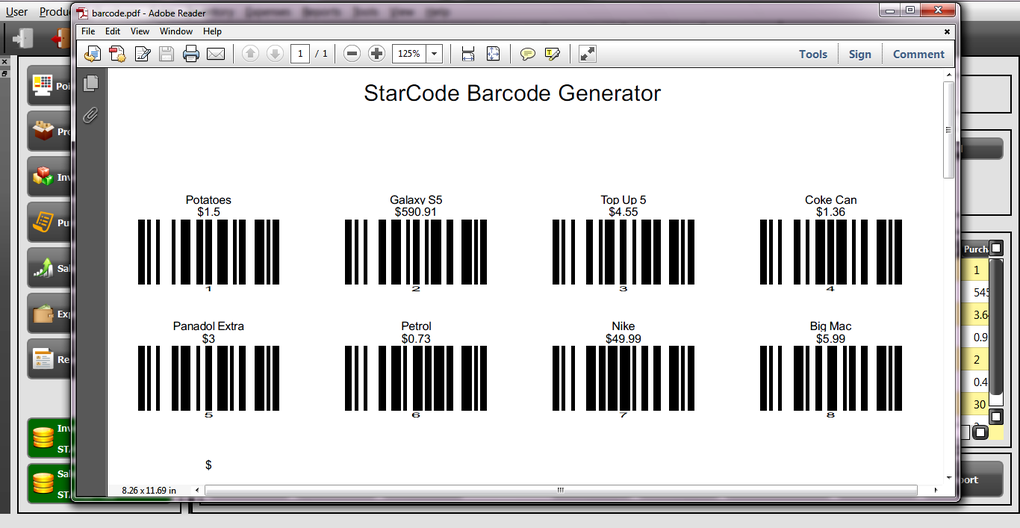Click the fit page width icon
This screenshot has width=1020, height=528.
click(x=468, y=54)
